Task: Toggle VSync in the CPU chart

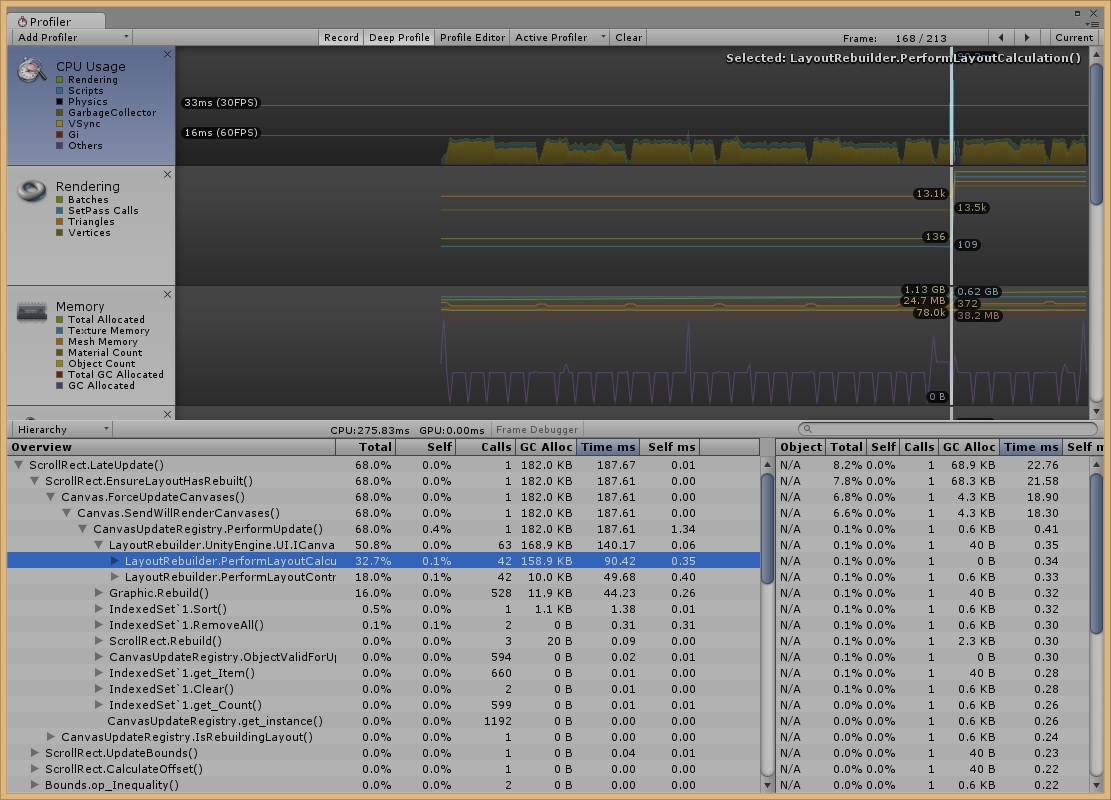Action: point(60,123)
